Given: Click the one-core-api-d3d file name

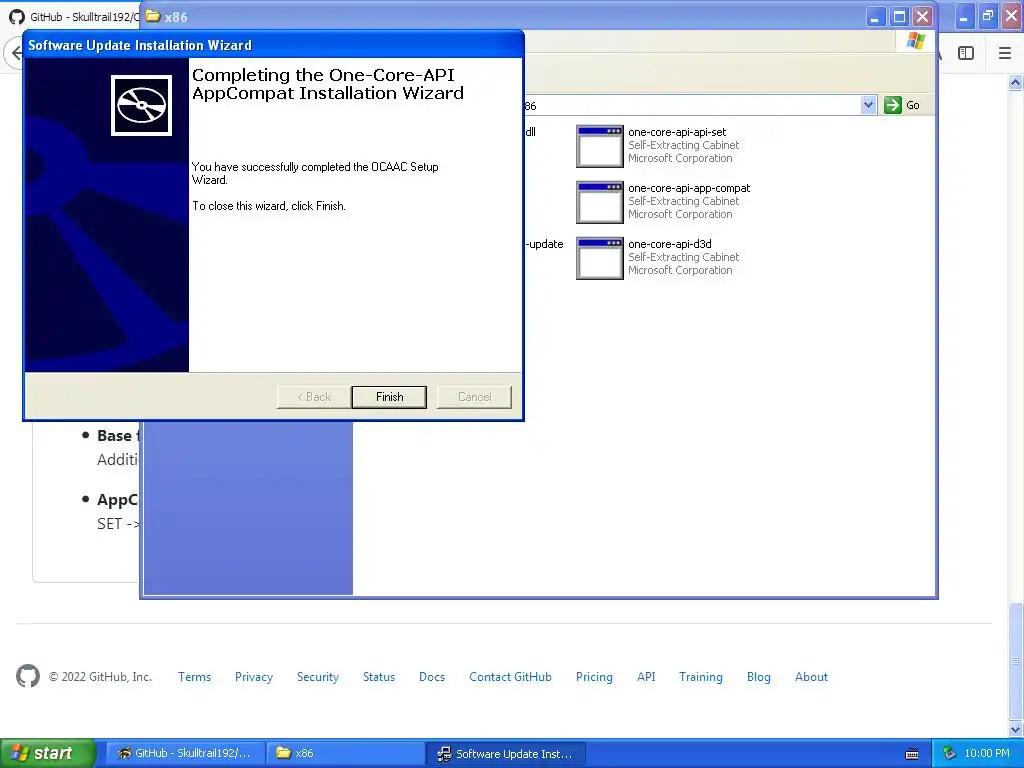Looking at the screenshot, I should pyautogui.click(x=670, y=244).
